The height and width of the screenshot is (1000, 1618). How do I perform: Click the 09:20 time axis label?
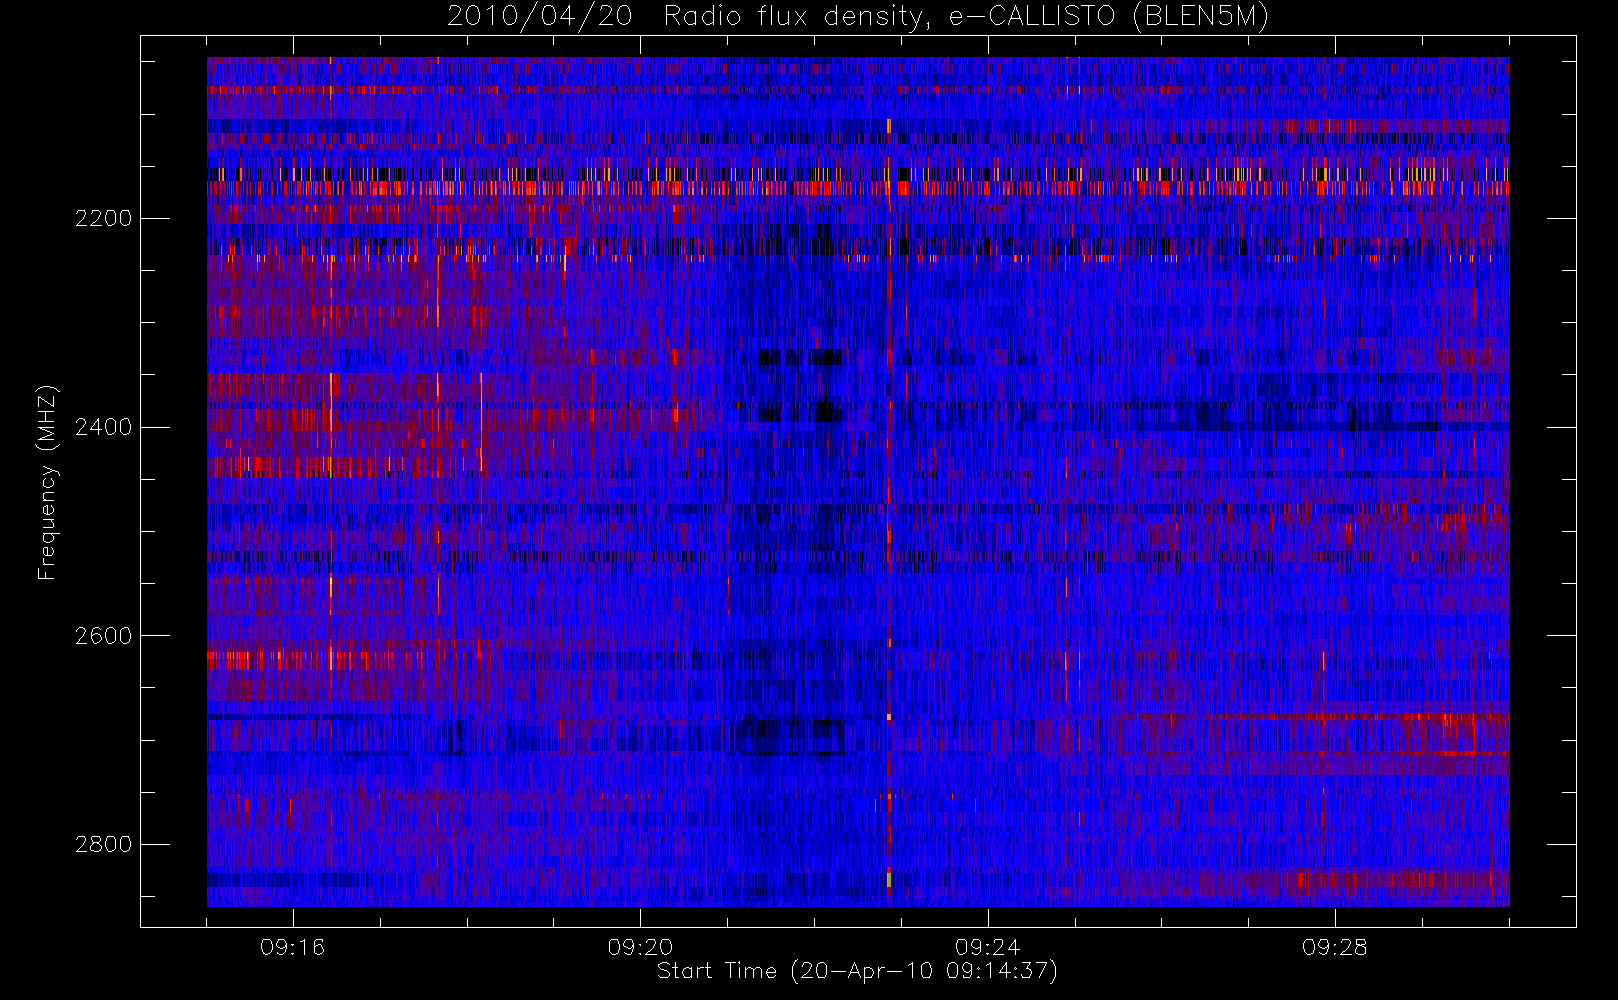point(640,947)
